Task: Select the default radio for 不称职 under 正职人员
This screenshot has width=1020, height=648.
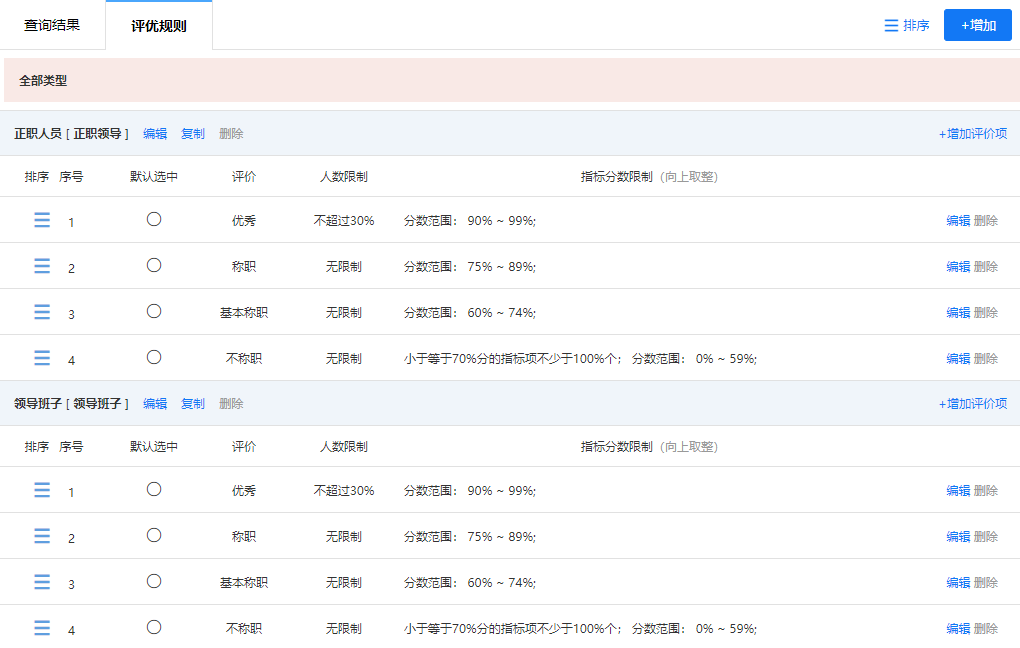Action: point(153,356)
